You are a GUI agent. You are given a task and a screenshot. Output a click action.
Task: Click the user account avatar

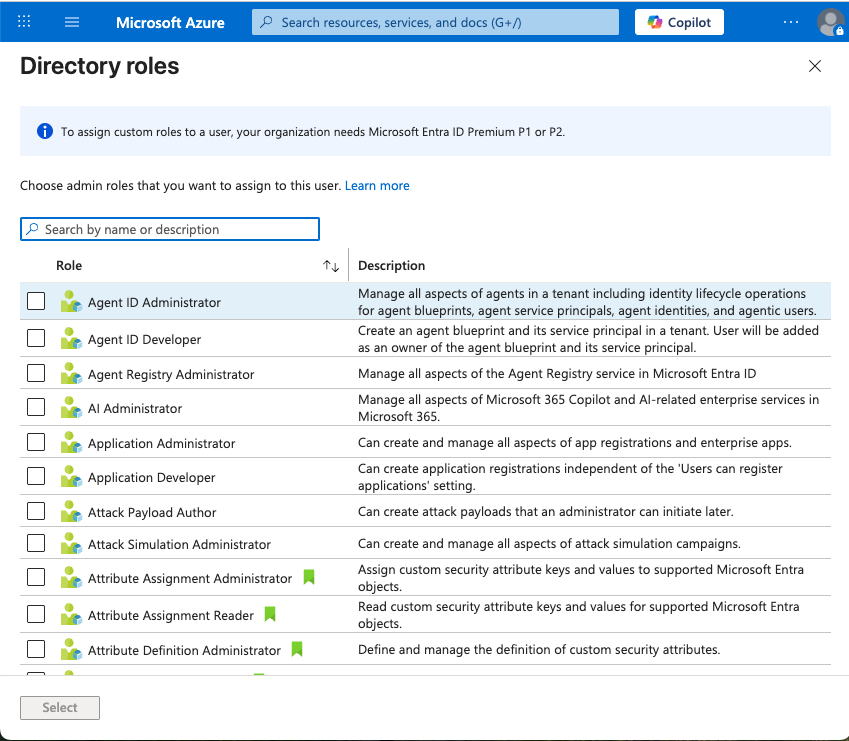pos(830,22)
